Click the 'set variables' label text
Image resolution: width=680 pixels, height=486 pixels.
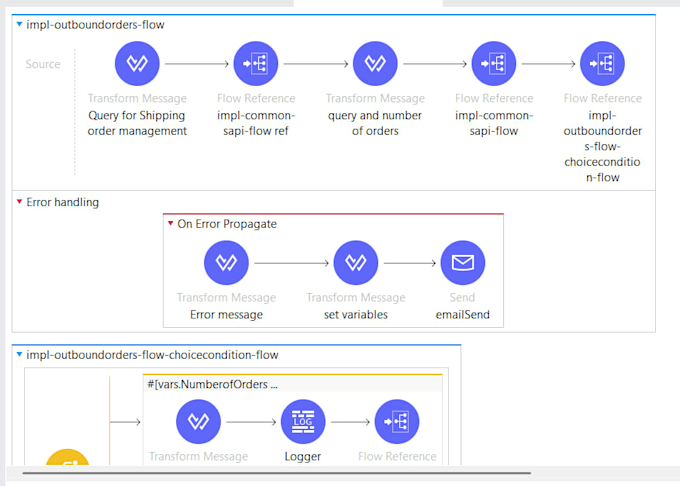[356, 314]
